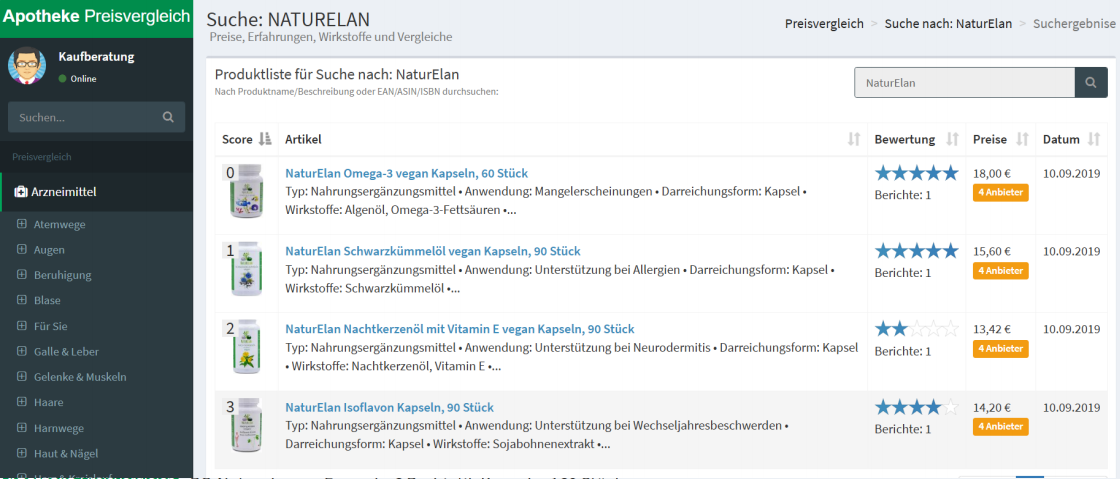Image resolution: width=1120 pixels, height=479 pixels.
Task: Click the search magnifier in the sidebar
Action: (x=168, y=117)
